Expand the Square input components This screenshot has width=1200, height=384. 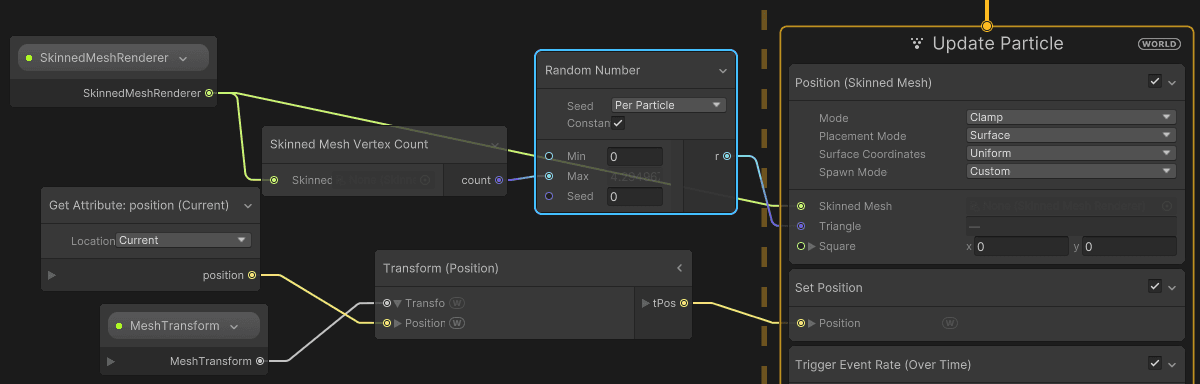(812, 246)
